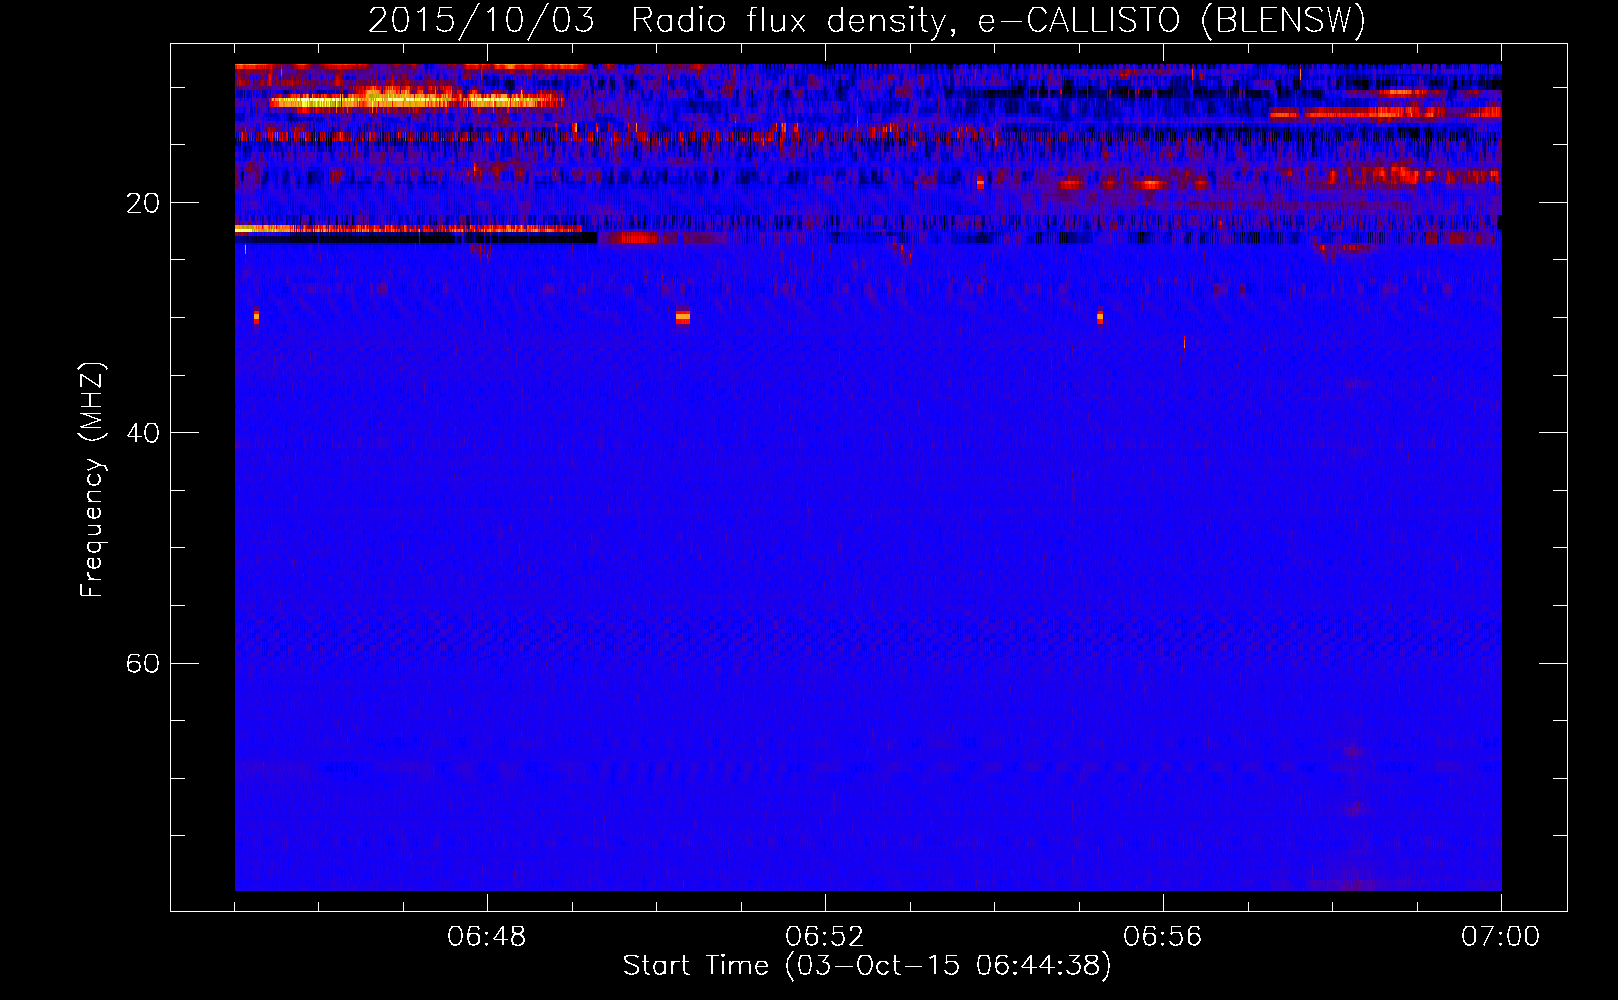The width and height of the screenshot is (1618, 1000).
Task: Click the 06:56 time tick label
Action: pos(1163,937)
